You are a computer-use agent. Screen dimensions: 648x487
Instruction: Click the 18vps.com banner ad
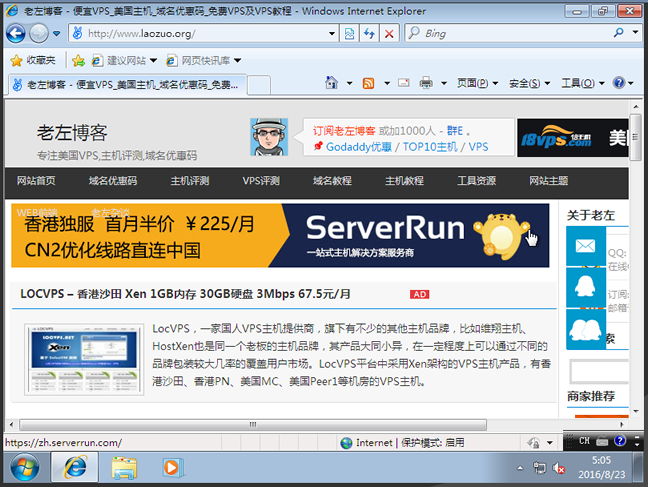(573, 138)
